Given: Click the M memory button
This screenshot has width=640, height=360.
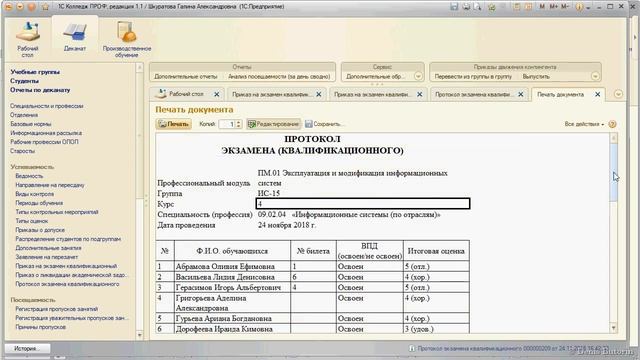Looking at the screenshot, I should [542, 7].
